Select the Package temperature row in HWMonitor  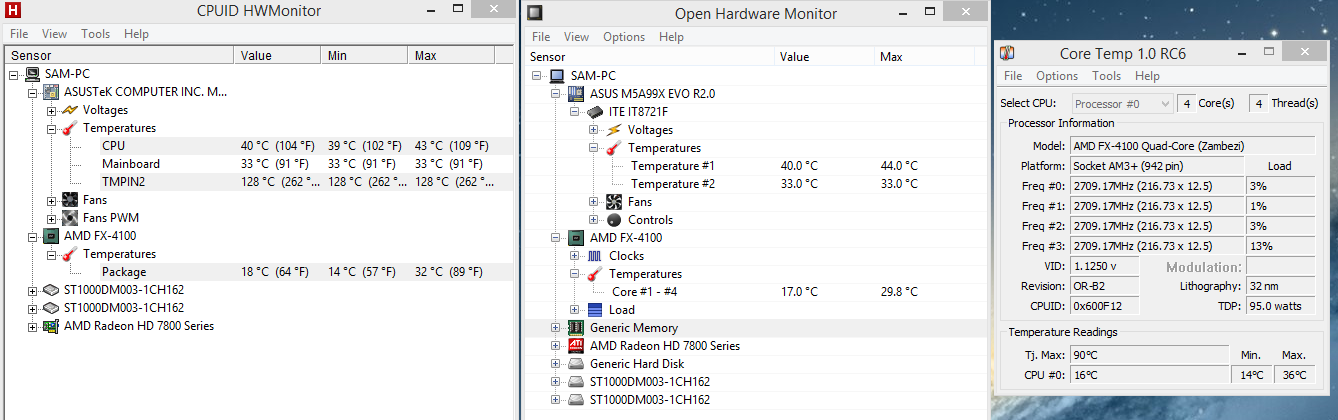point(124,272)
